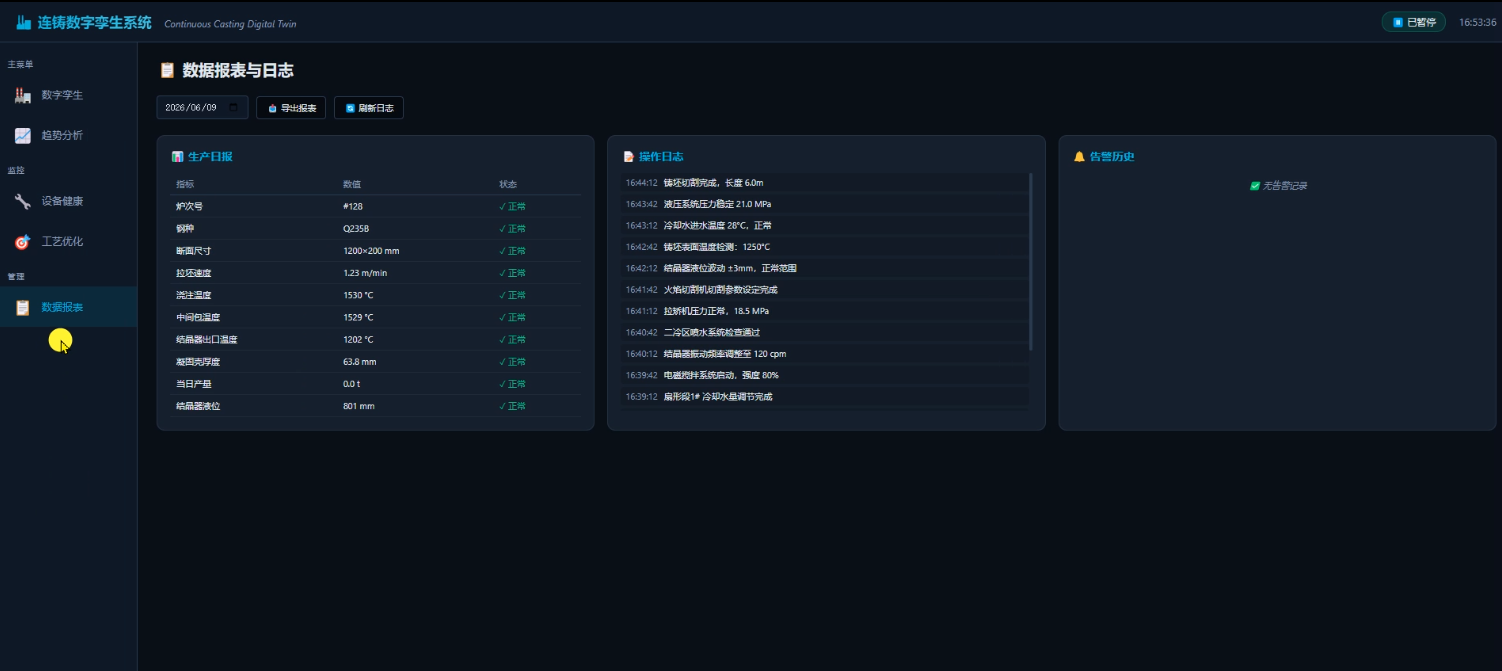This screenshot has height=671, width=1502.
Task: Open the 趋势分析 sidebar item
Action: click(x=68, y=135)
